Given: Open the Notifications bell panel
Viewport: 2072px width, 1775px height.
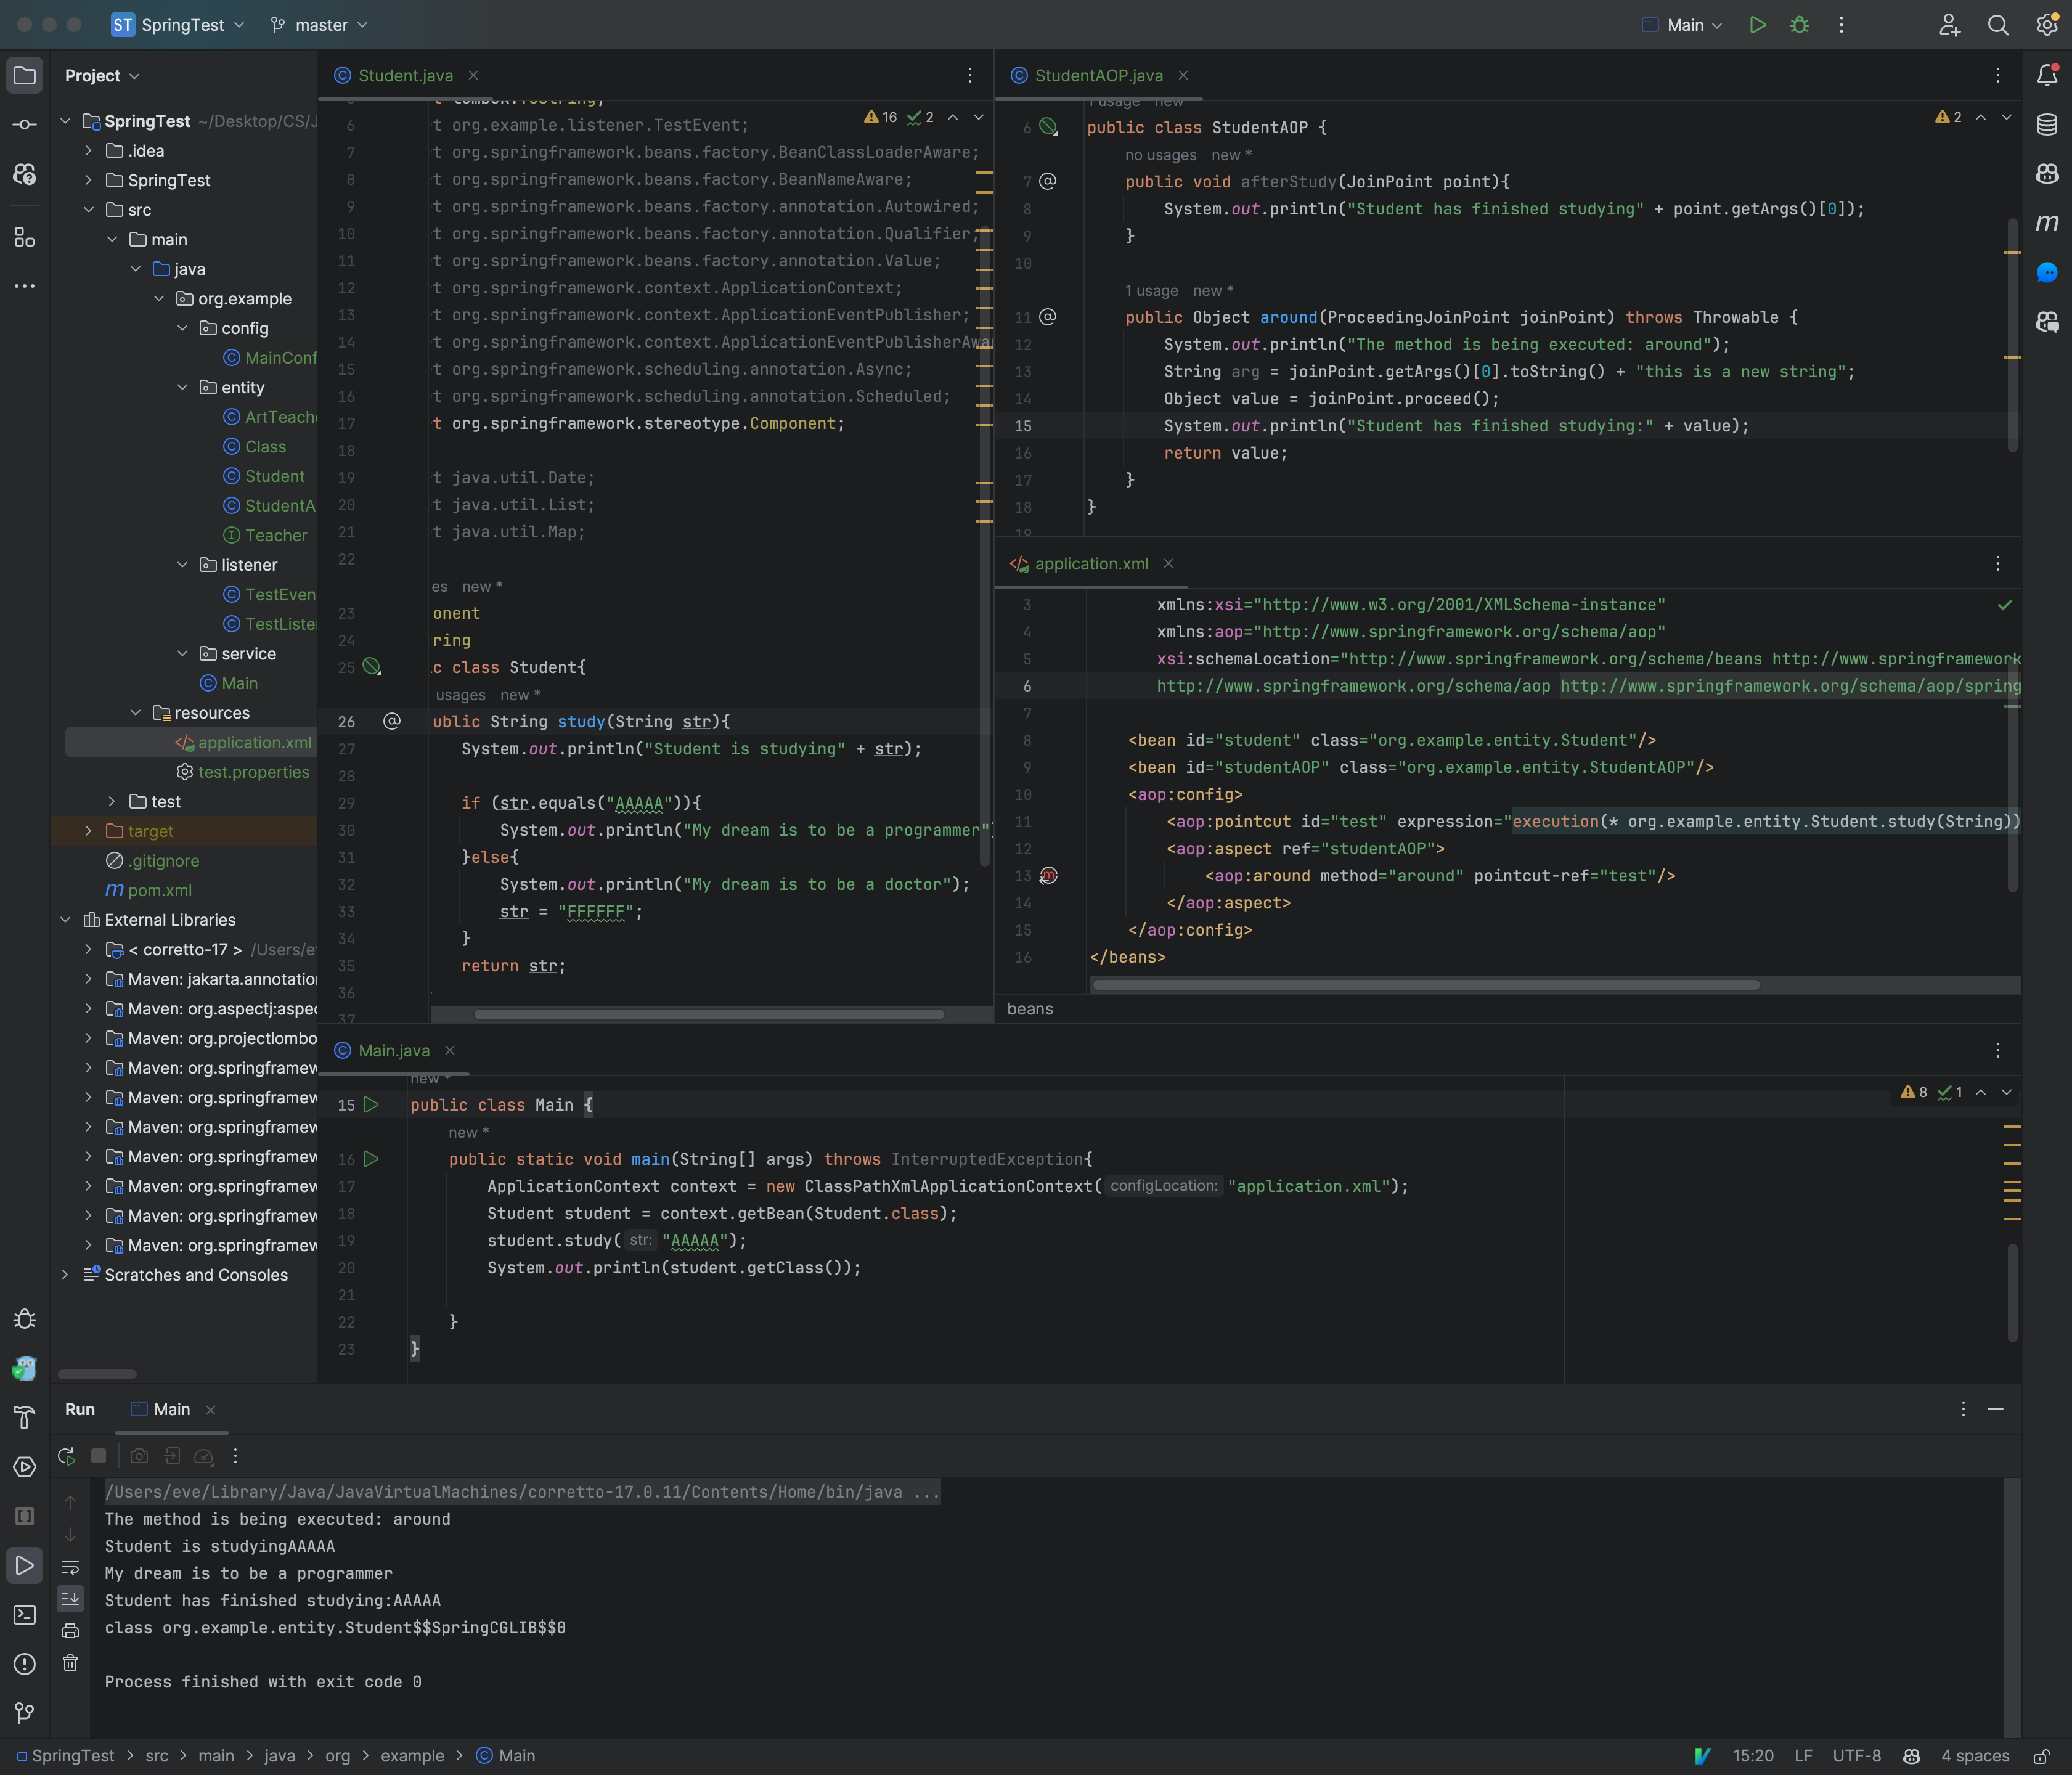Looking at the screenshot, I should pyautogui.click(x=2047, y=75).
